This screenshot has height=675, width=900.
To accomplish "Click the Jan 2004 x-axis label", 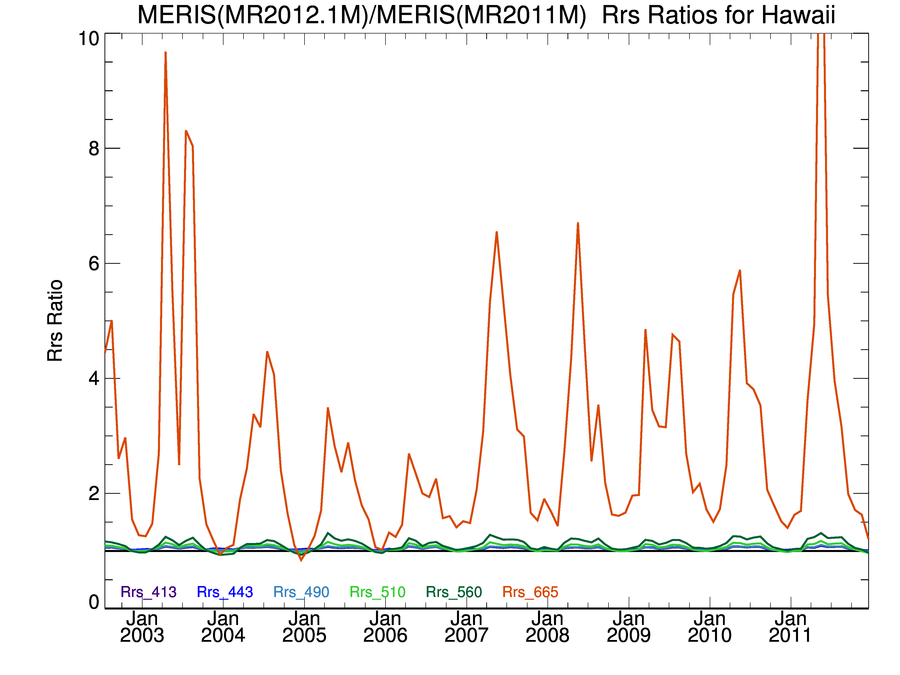I will coord(223,627).
